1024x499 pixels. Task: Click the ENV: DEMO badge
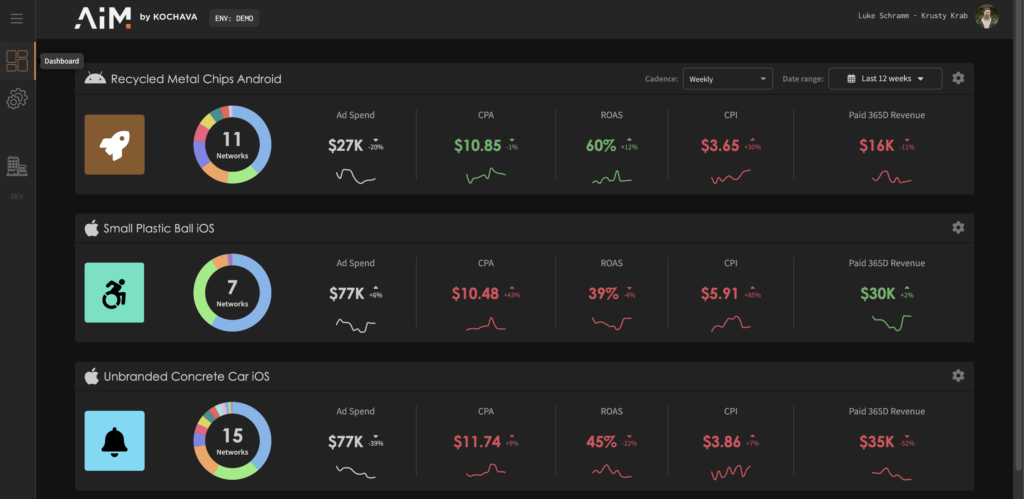click(235, 18)
